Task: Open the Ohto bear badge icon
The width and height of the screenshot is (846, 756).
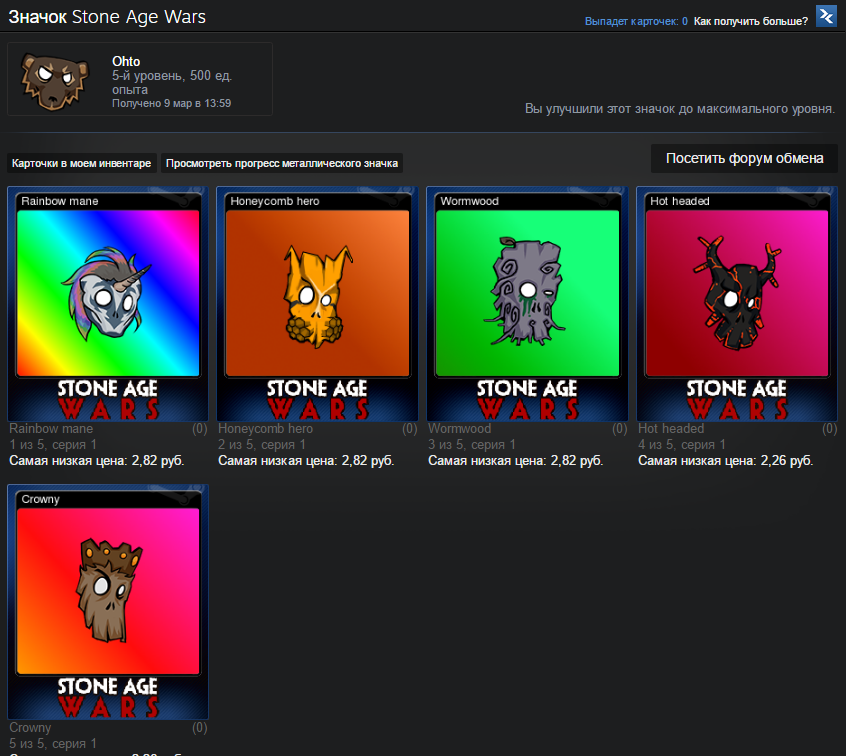Action: point(54,81)
